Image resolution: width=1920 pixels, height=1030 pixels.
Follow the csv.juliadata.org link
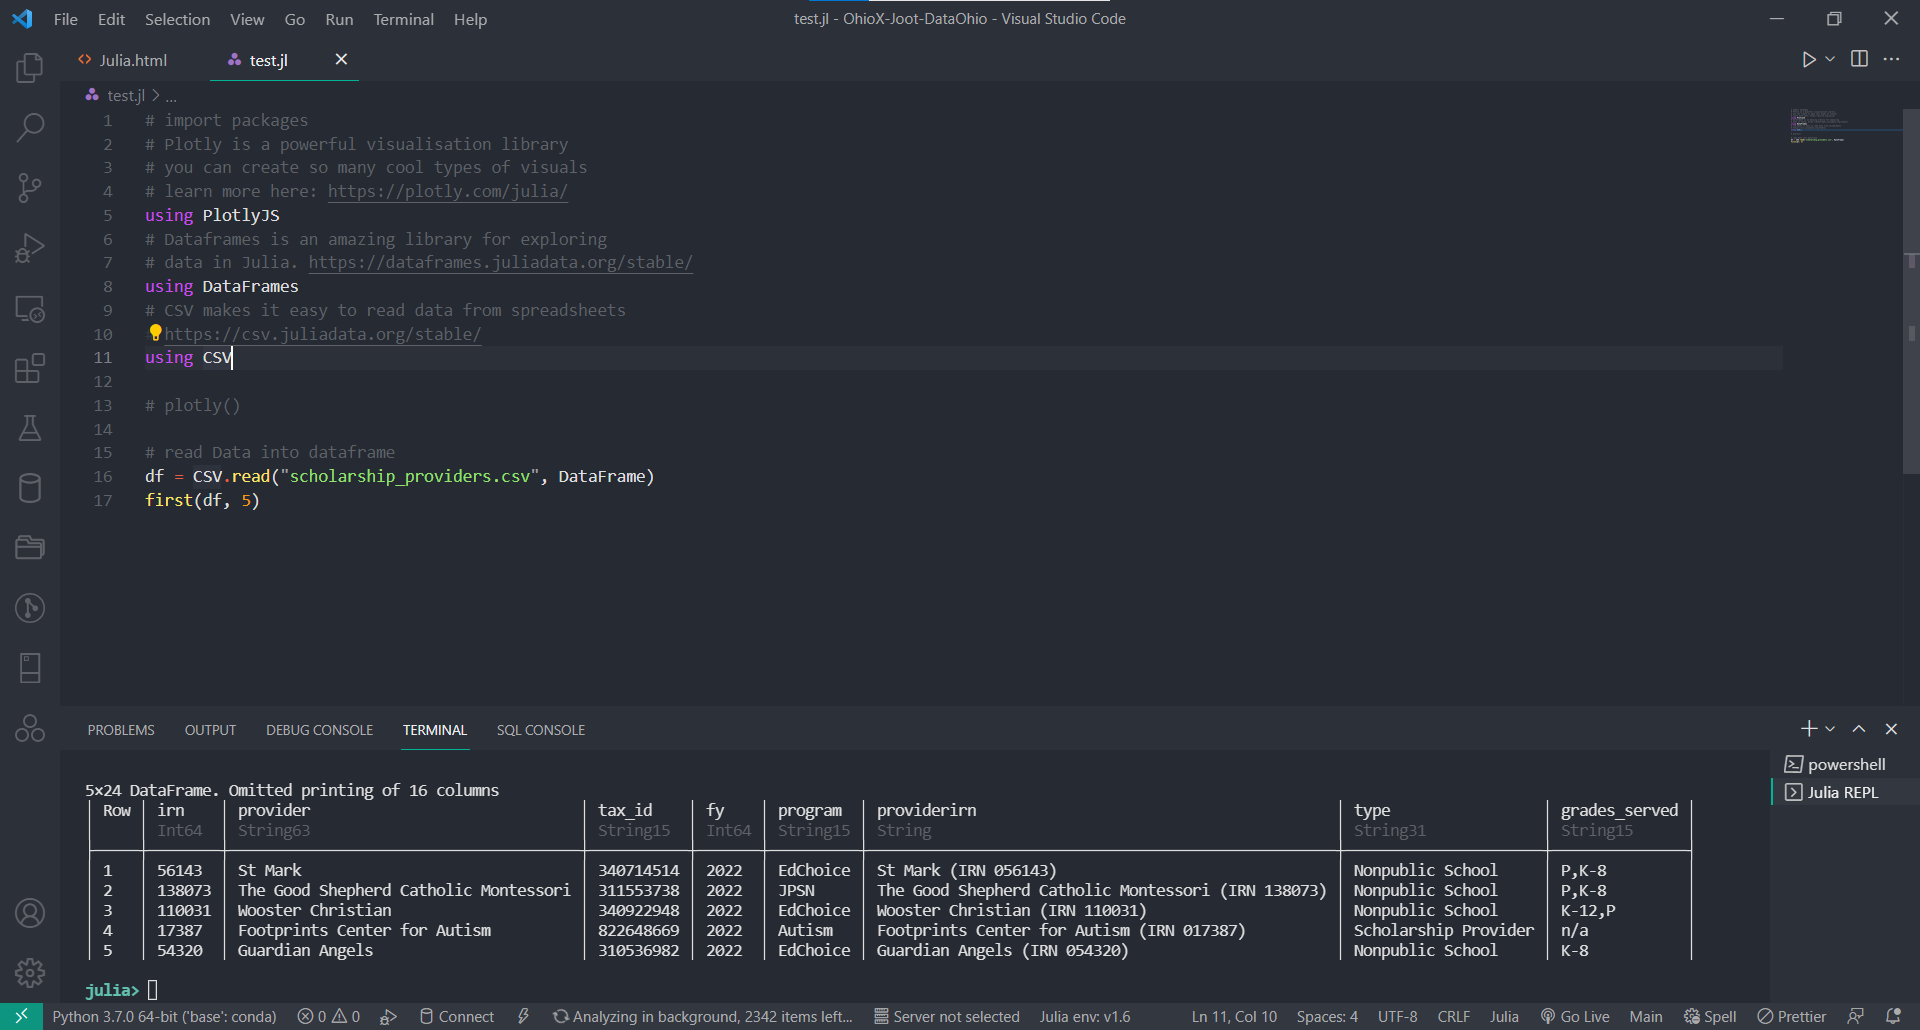(x=322, y=334)
